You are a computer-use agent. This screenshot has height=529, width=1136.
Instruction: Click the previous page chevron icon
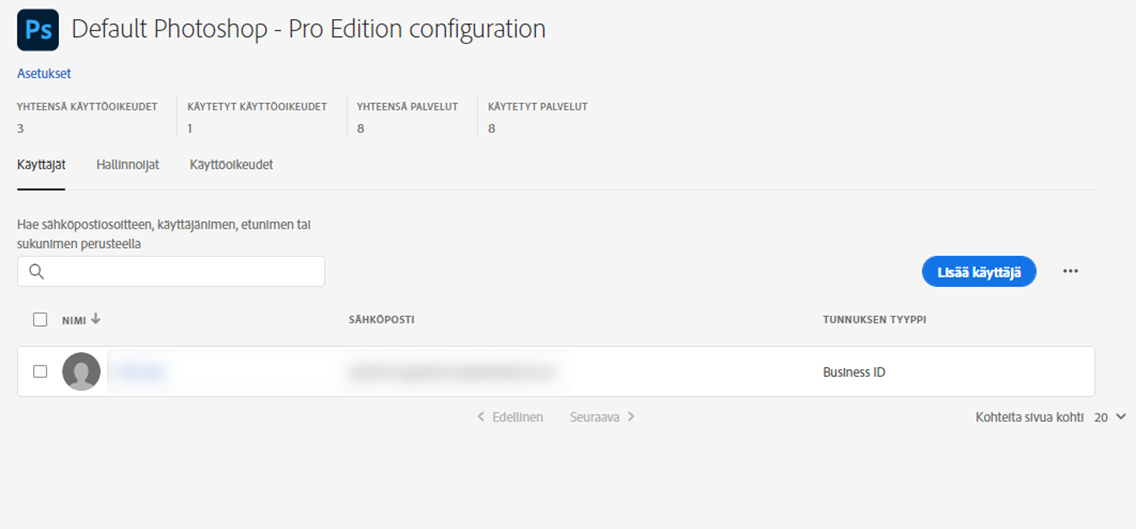[481, 417]
